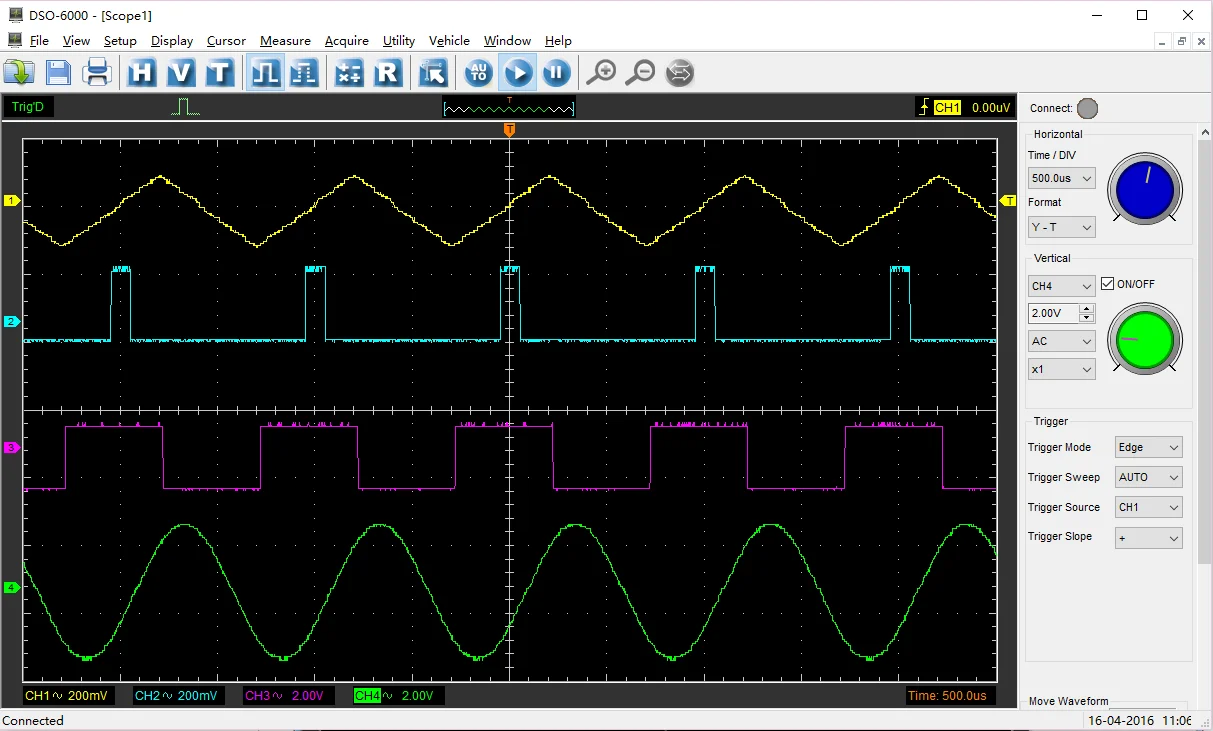Toggle the channel ON/OFF checkbox
Image resolution: width=1213 pixels, height=731 pixels.
pyautogui.click(x=1107, y=284)
